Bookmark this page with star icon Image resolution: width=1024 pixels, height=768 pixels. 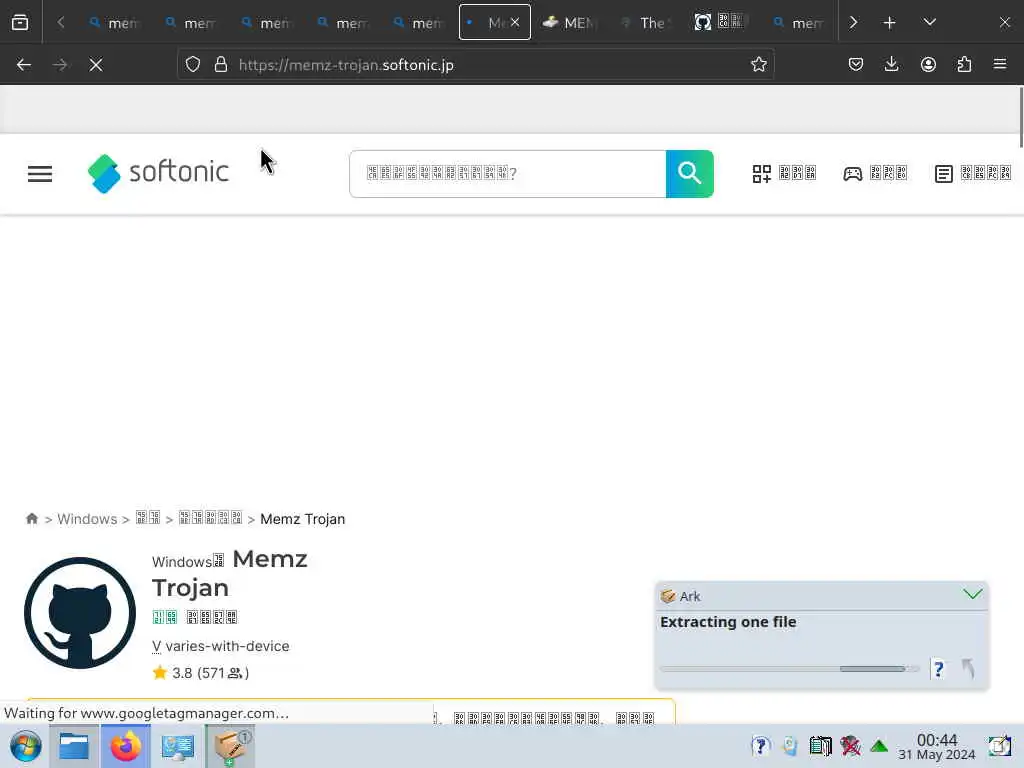[758, 65]
